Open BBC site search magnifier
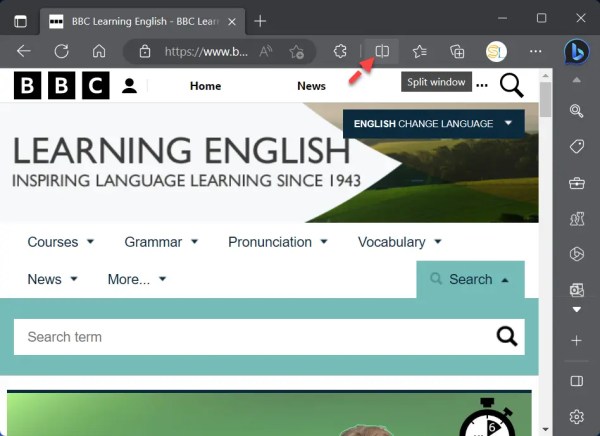This screenshot has width=600, height=436. [x=512, y=86]
